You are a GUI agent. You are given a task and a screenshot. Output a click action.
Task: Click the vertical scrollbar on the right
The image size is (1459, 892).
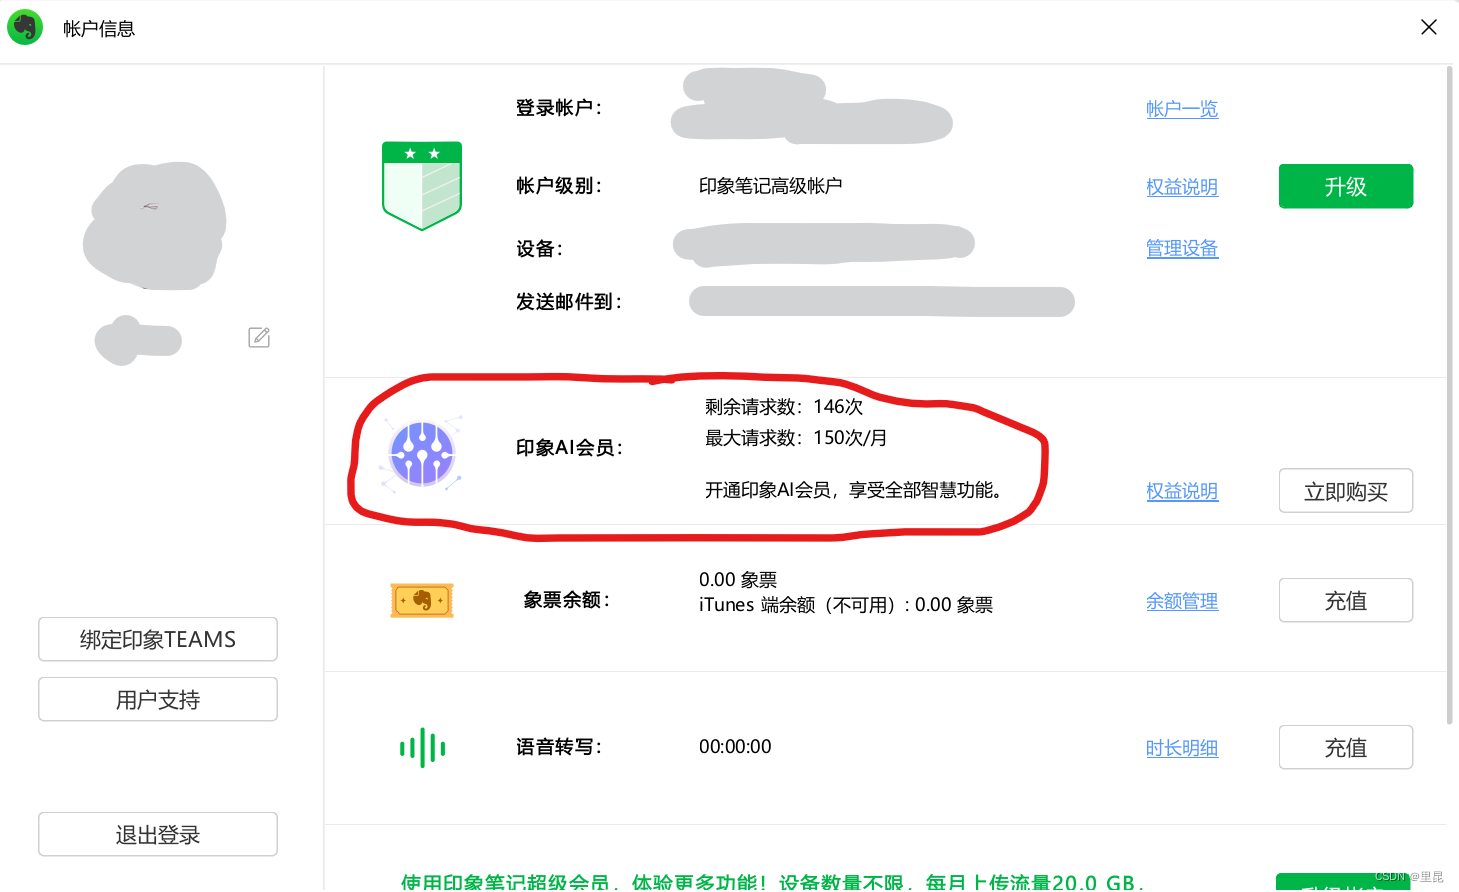(1450, 395)
